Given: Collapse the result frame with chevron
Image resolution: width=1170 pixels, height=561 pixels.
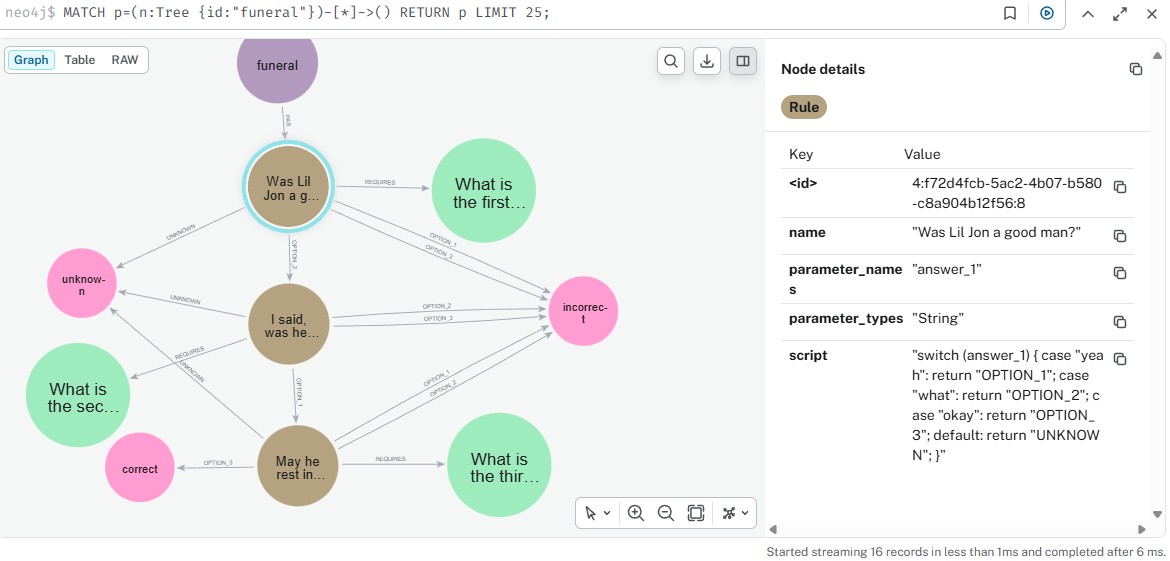Looking at the screenshot, I should 1088,14.
